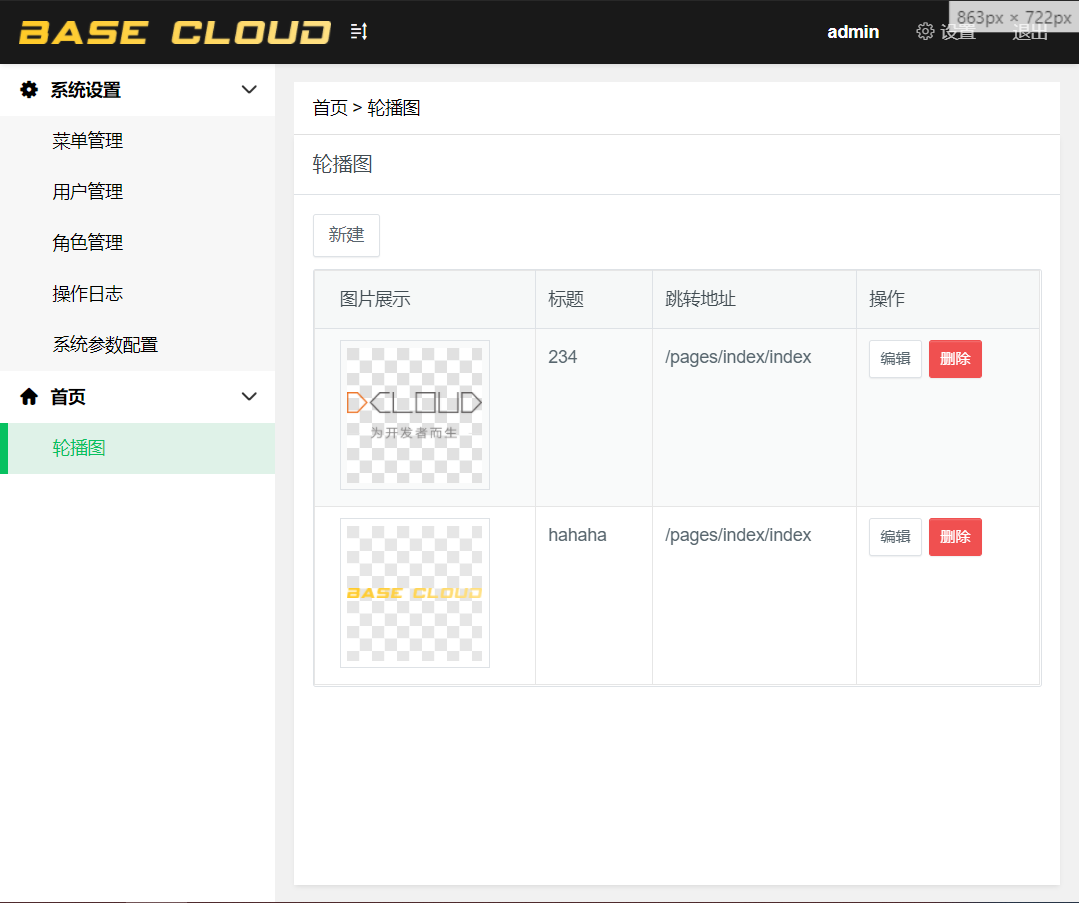1079x903 pixels.
Task: Delete the hahaha row
Action: [x=955, y=537]
